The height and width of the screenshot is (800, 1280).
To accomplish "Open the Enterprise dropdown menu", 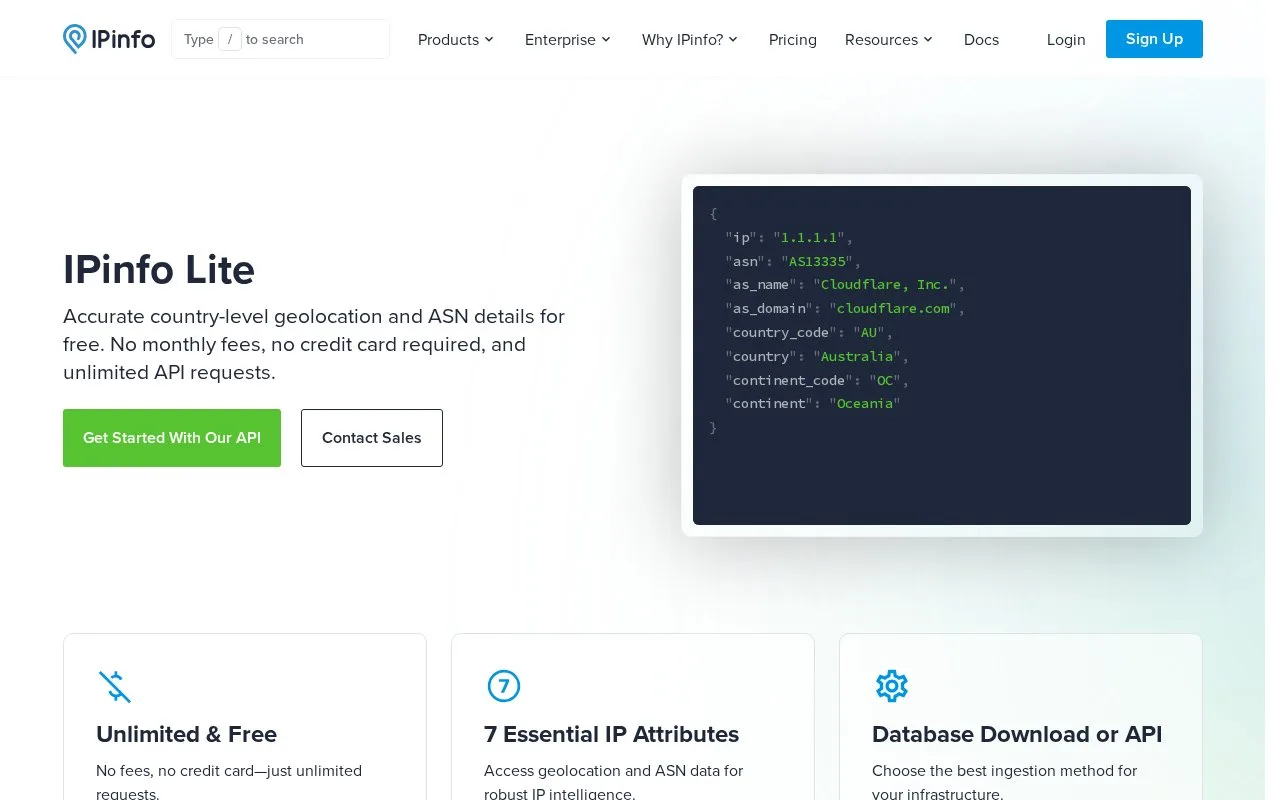I will (x=568, y=39).
